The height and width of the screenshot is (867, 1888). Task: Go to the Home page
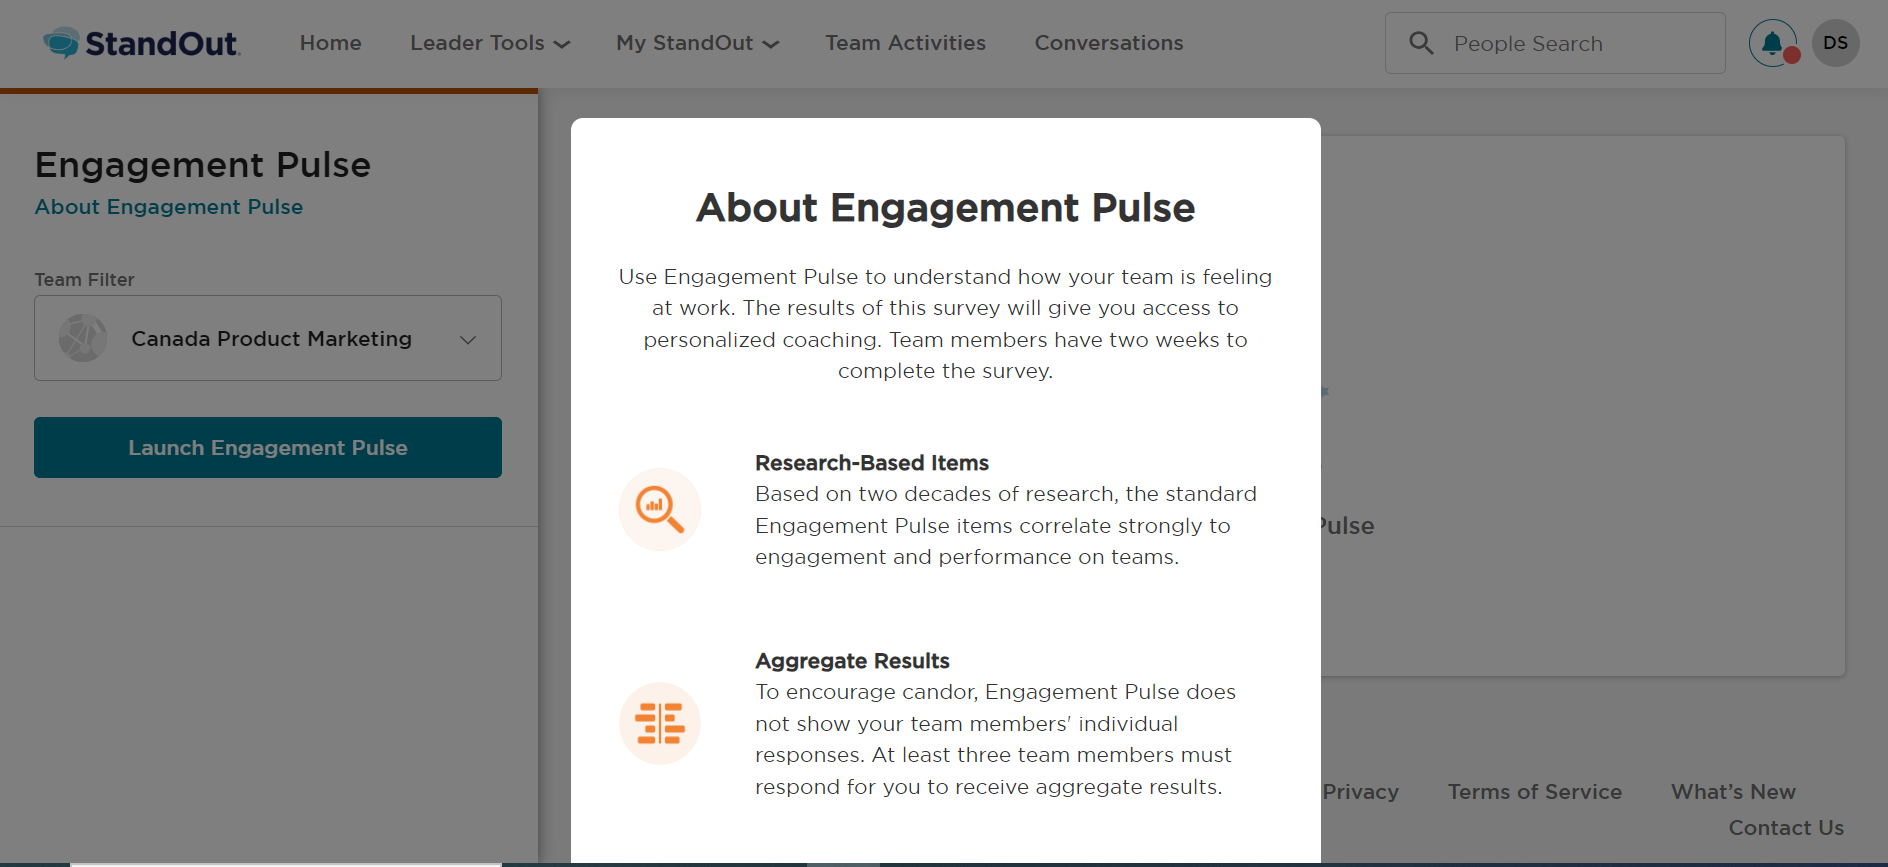click(x=330, y=43)
